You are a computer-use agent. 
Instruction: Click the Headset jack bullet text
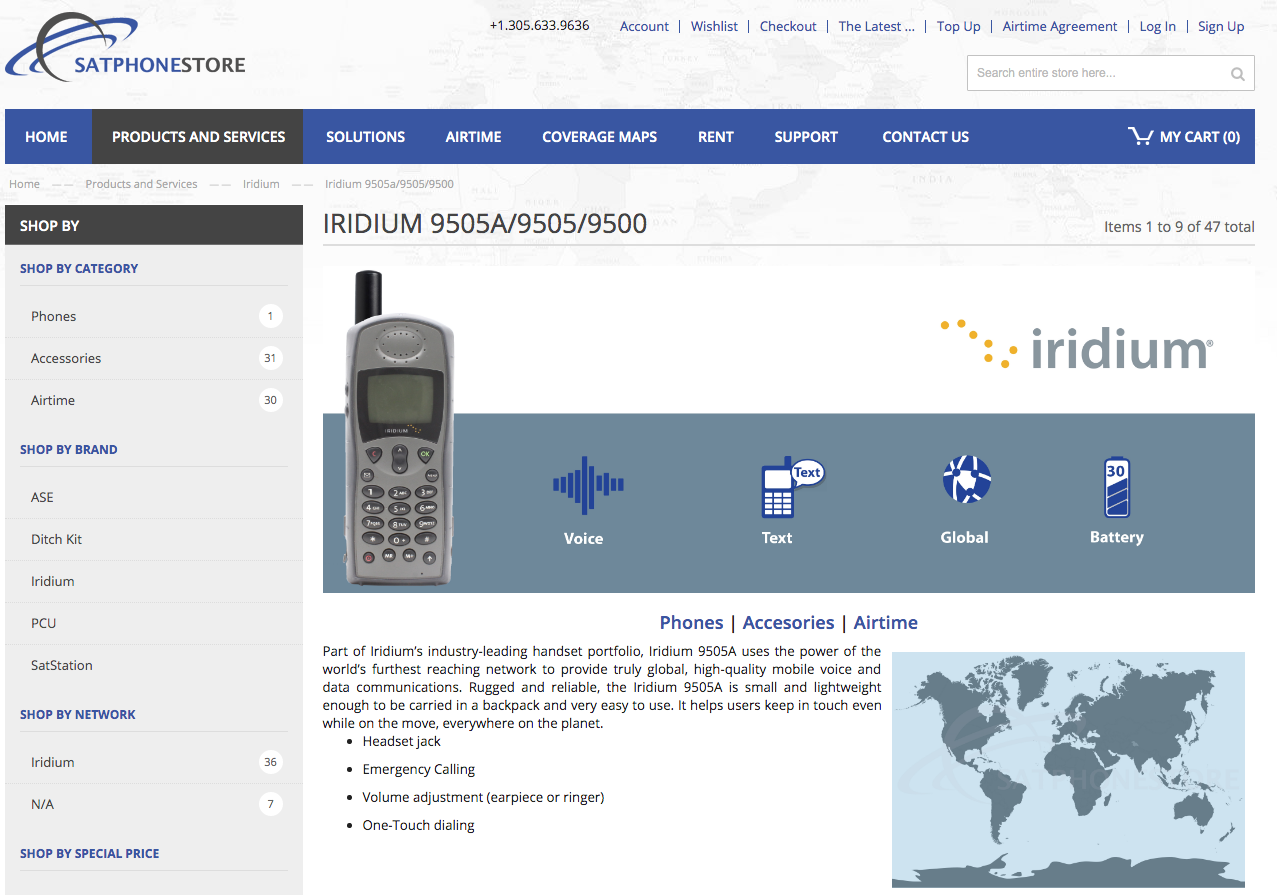(x=402, y=742)
